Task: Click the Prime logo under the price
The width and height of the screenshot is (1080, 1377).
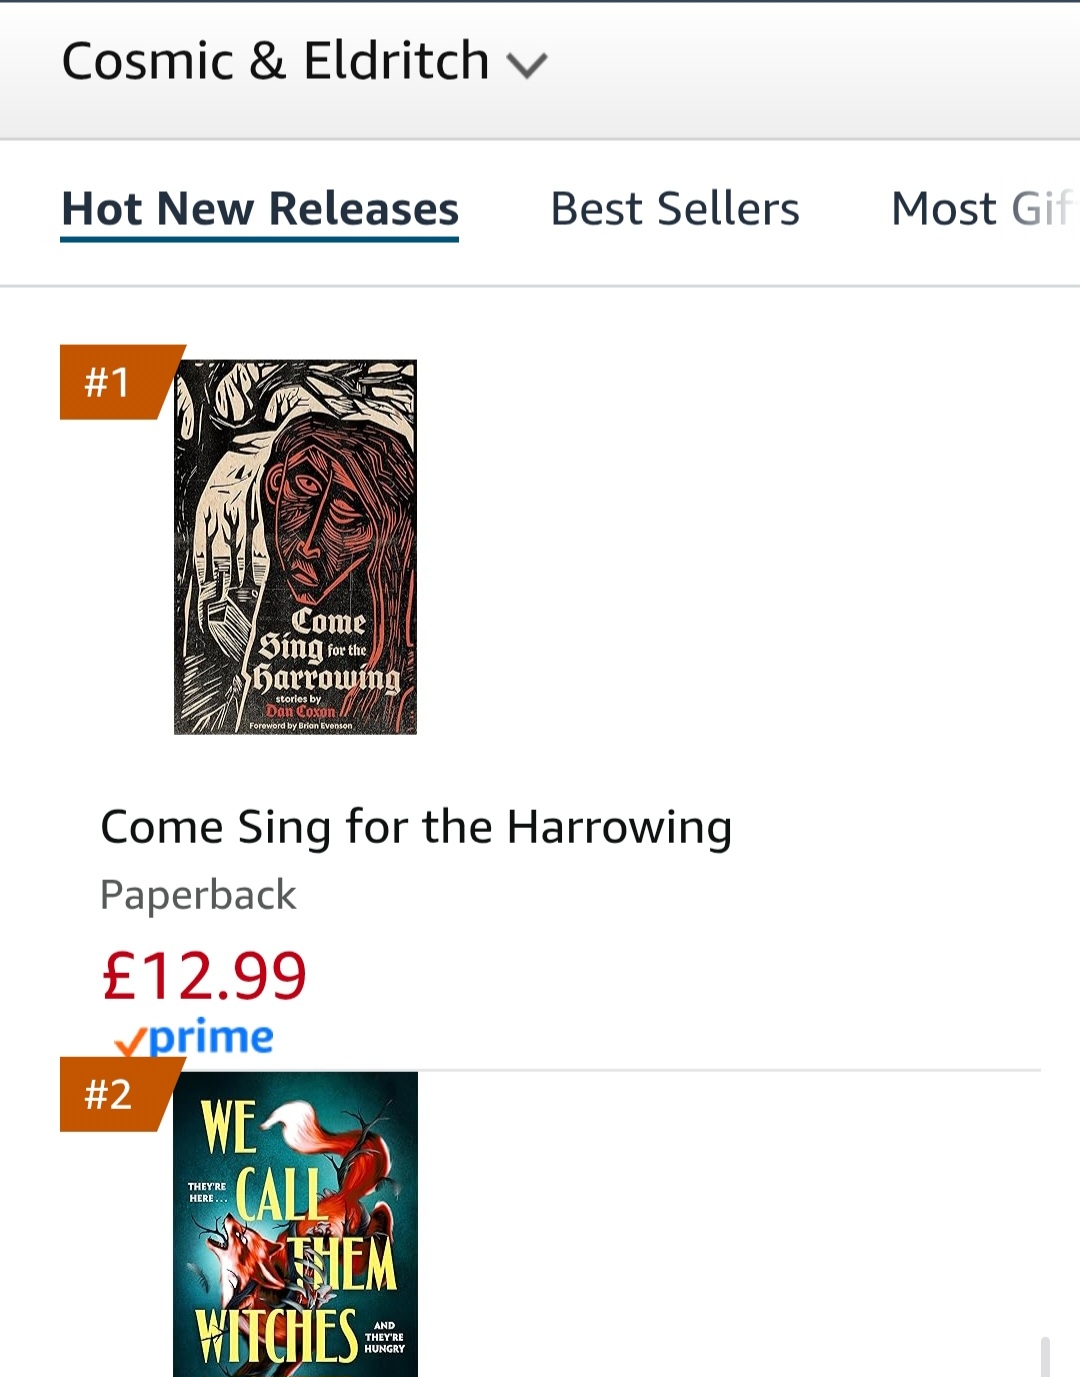Action: 210,1038
